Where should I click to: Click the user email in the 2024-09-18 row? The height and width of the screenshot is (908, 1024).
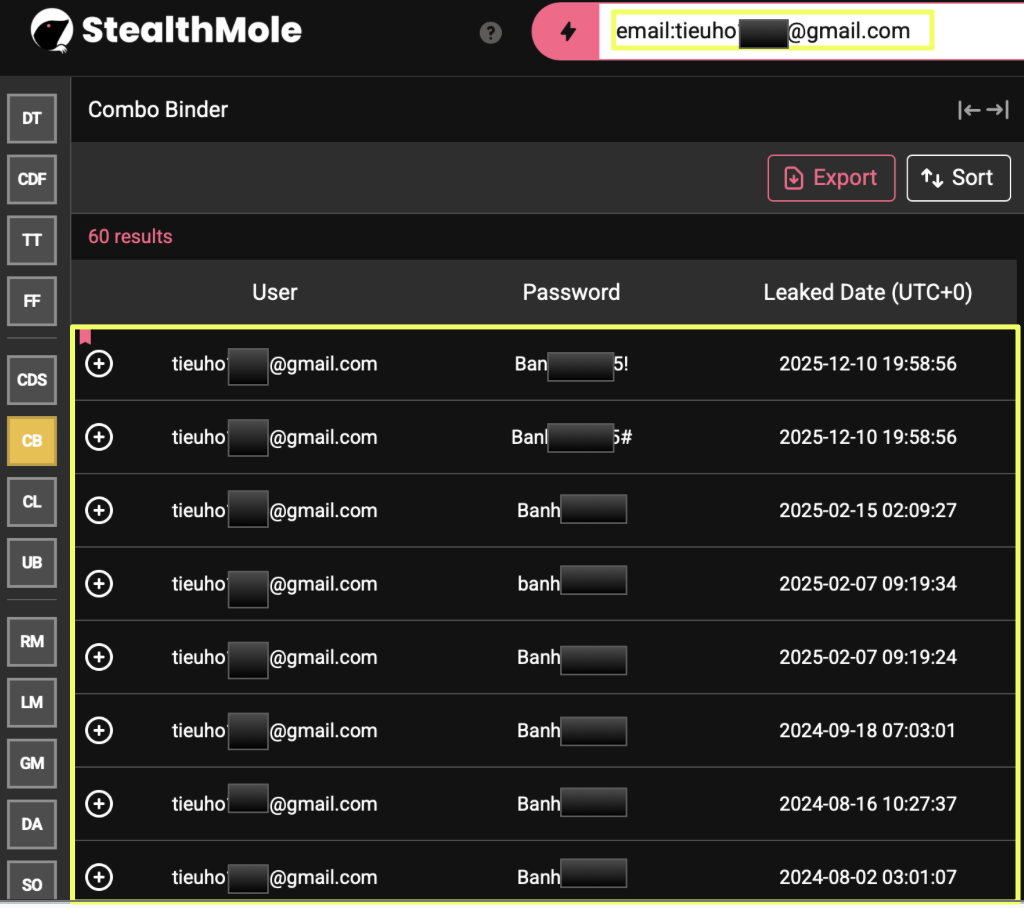[274, 730]
